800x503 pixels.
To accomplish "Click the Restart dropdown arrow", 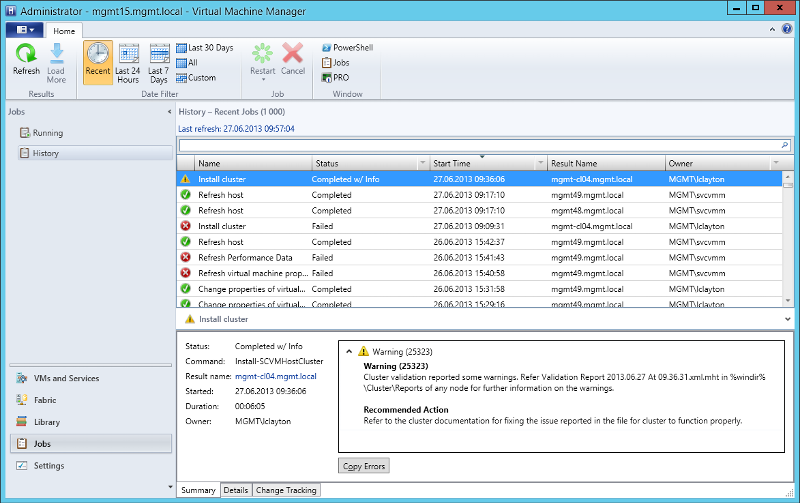I will (x=263, y=80).
